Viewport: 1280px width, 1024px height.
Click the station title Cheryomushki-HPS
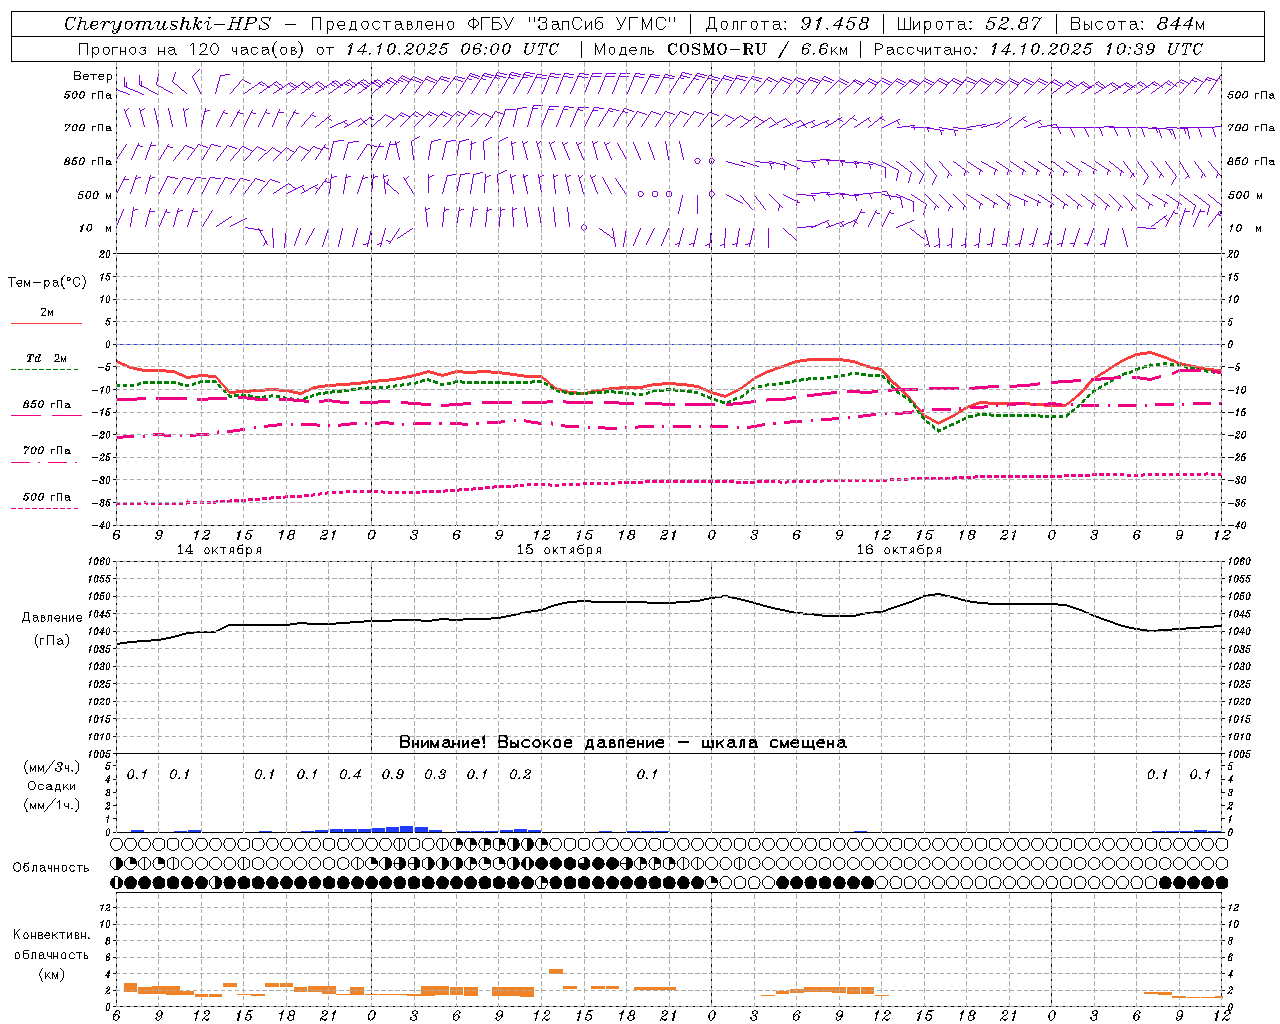click(167, 24)
